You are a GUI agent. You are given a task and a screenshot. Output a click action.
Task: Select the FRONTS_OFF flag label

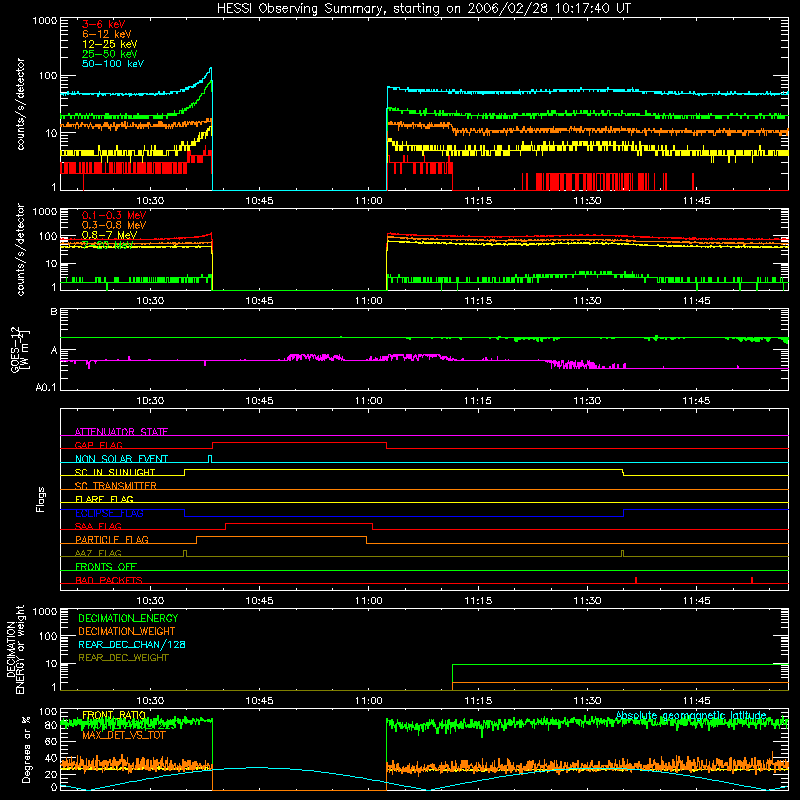(106, 566)
